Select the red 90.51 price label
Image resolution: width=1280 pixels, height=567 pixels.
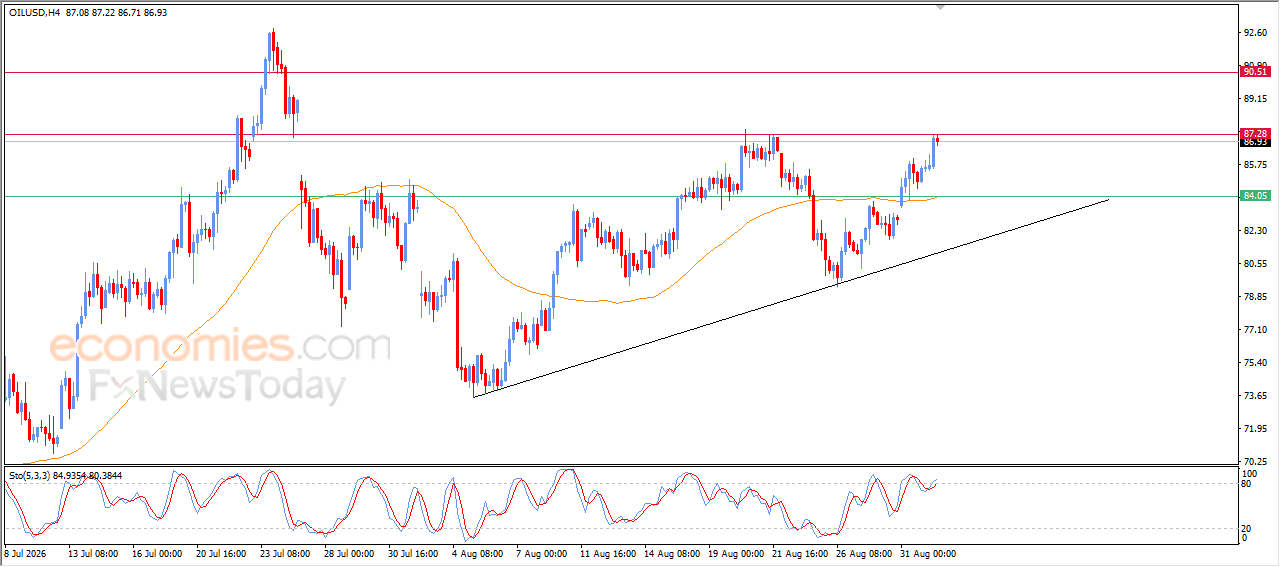[1255, 72]
